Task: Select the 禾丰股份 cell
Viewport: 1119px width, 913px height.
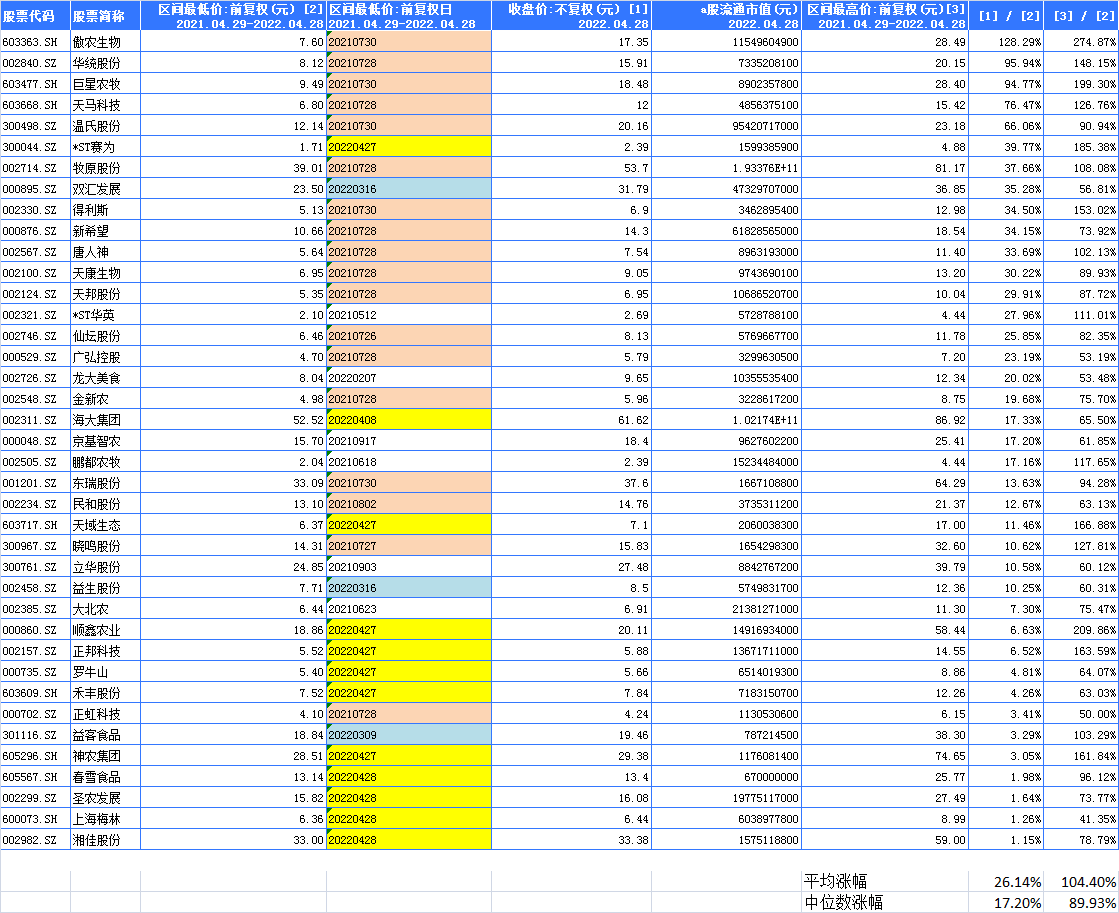Action: [106, 692]
